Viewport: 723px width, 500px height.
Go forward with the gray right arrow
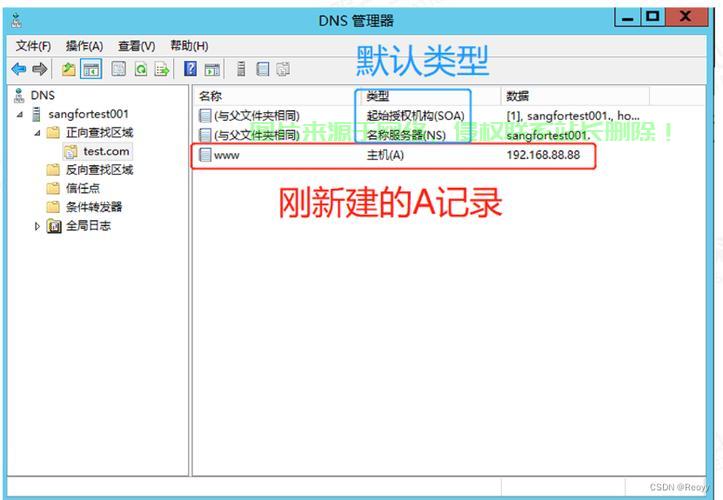40,69
